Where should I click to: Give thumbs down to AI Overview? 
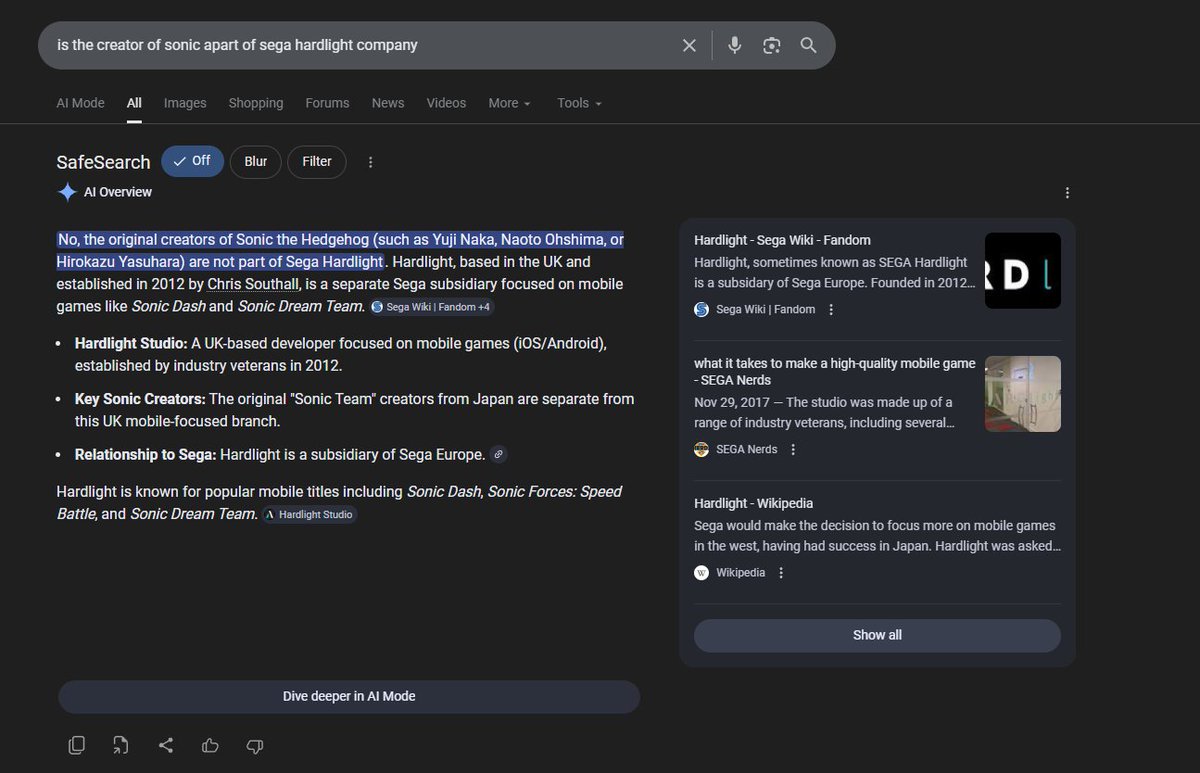(254, 745)
